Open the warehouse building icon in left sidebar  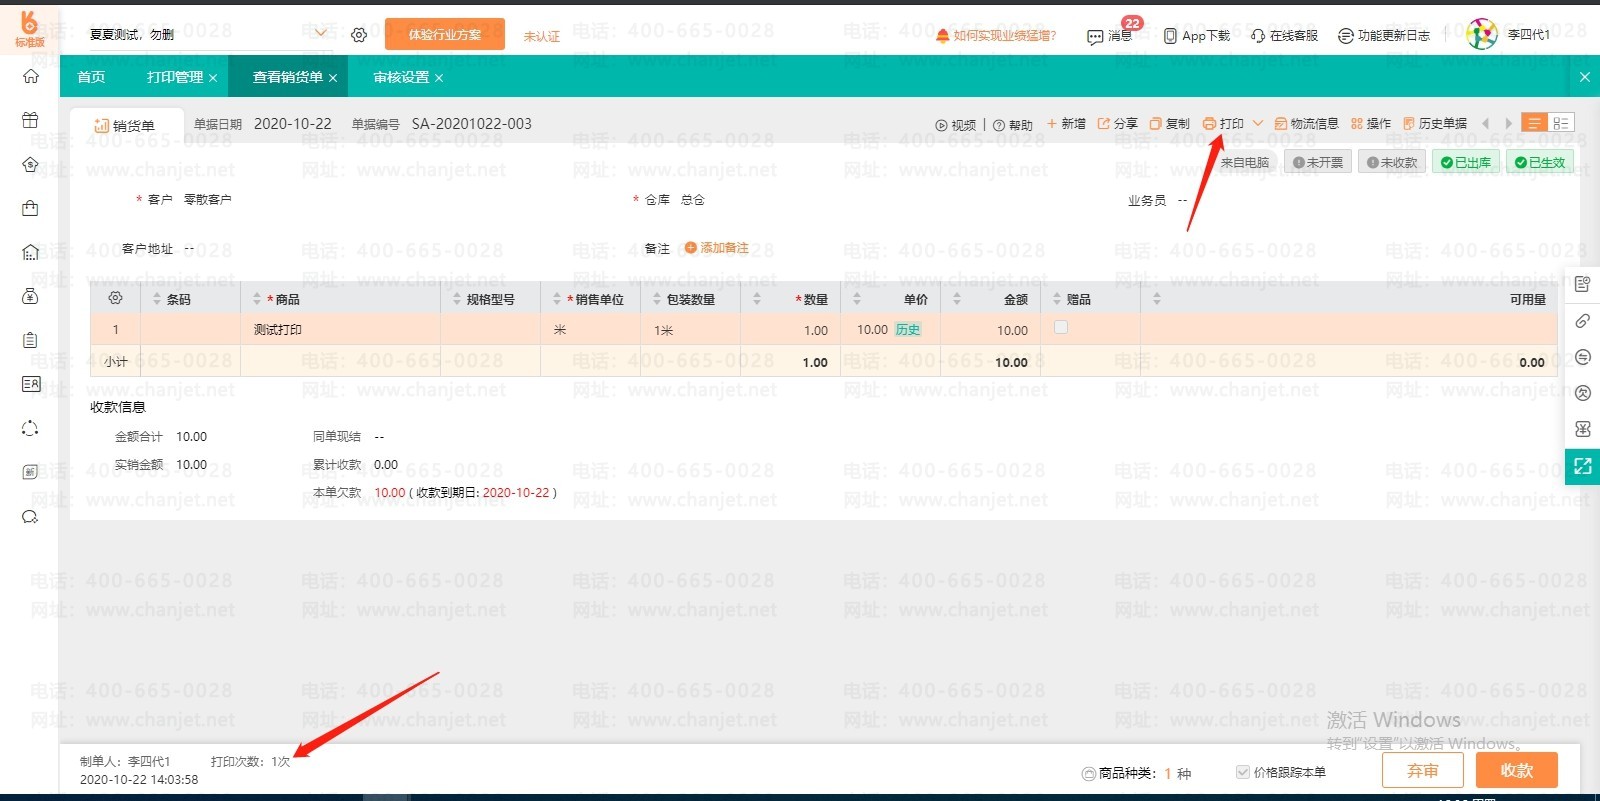tap(30, 252)
